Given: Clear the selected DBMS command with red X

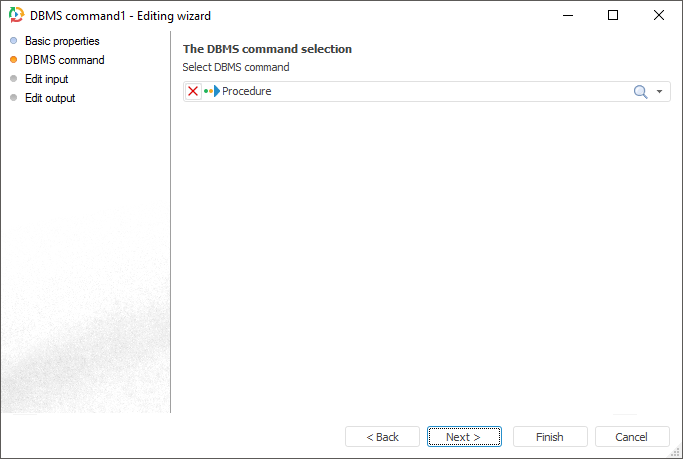Looking at the screenshot, I should point(193,91).
